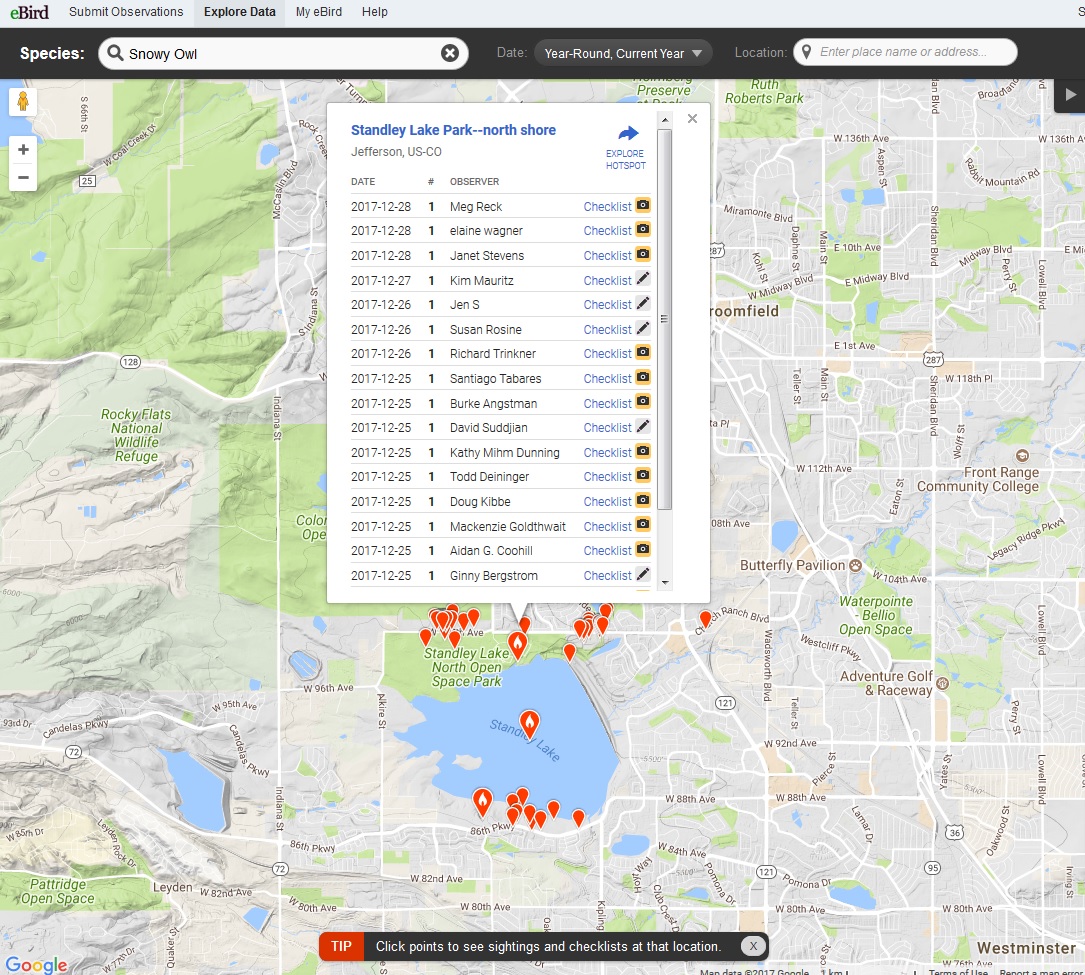This screenshot has height=975, width=1085.
Task: Open Todd Deininger's Checklist link
Action: (x=607, y=477)
